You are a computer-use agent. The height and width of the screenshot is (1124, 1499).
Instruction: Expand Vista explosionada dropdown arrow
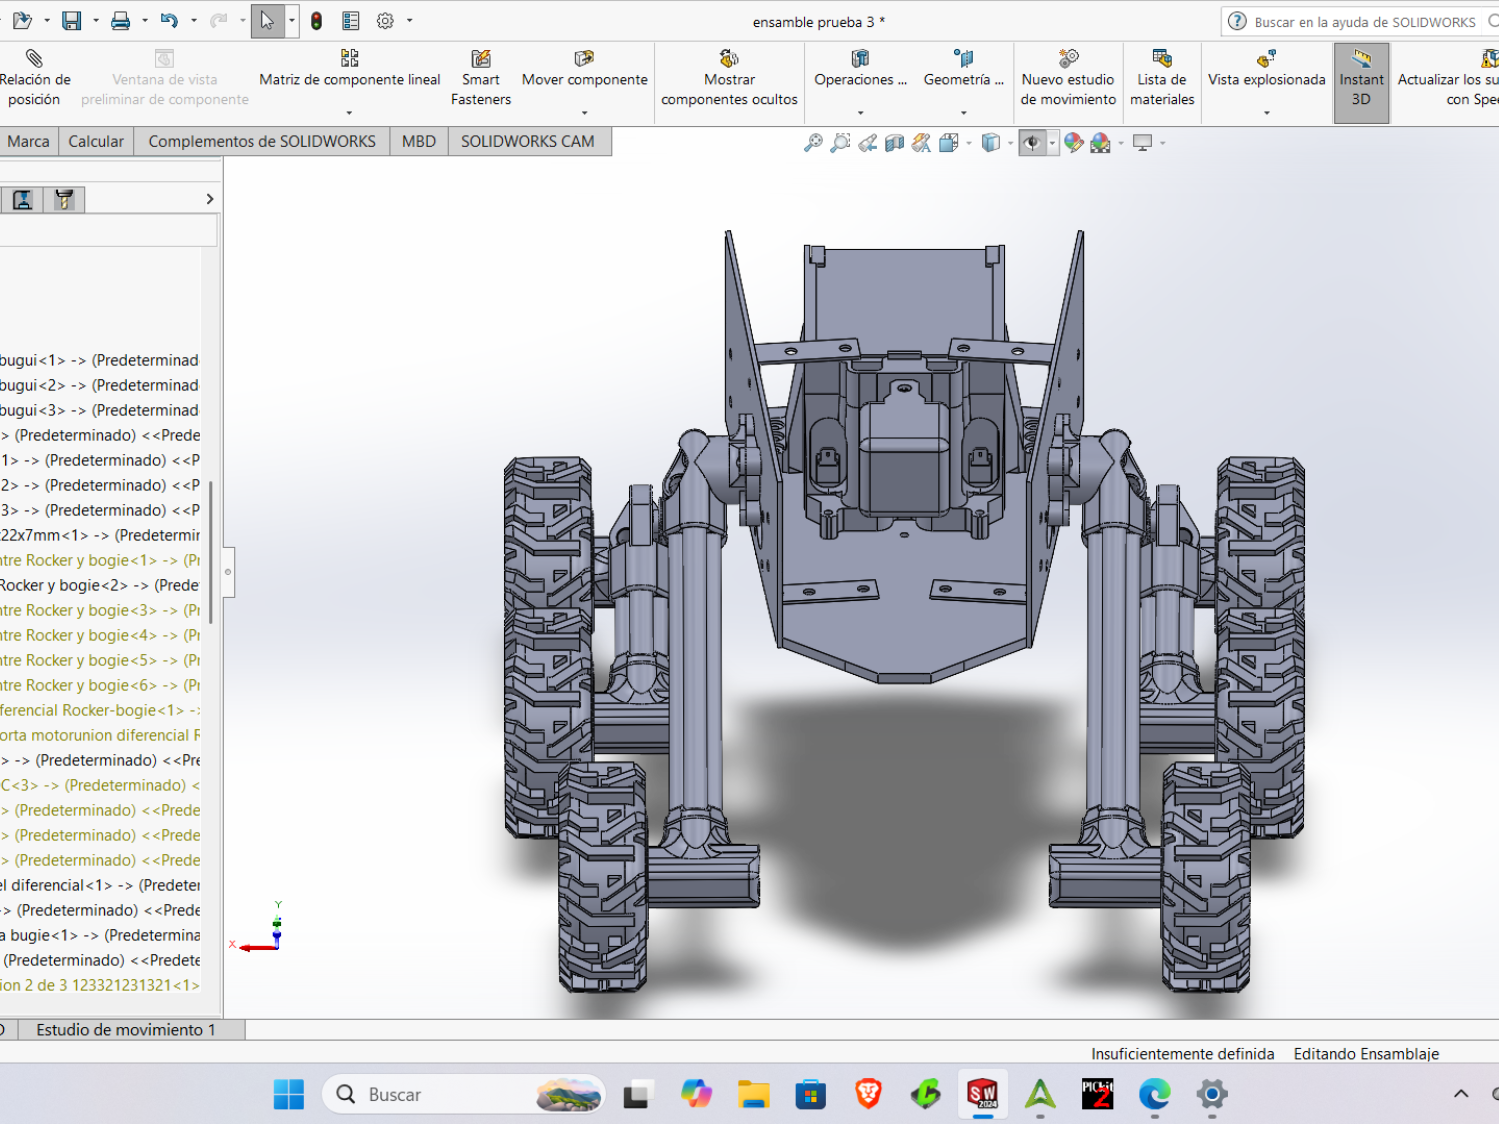[1267, 113]
